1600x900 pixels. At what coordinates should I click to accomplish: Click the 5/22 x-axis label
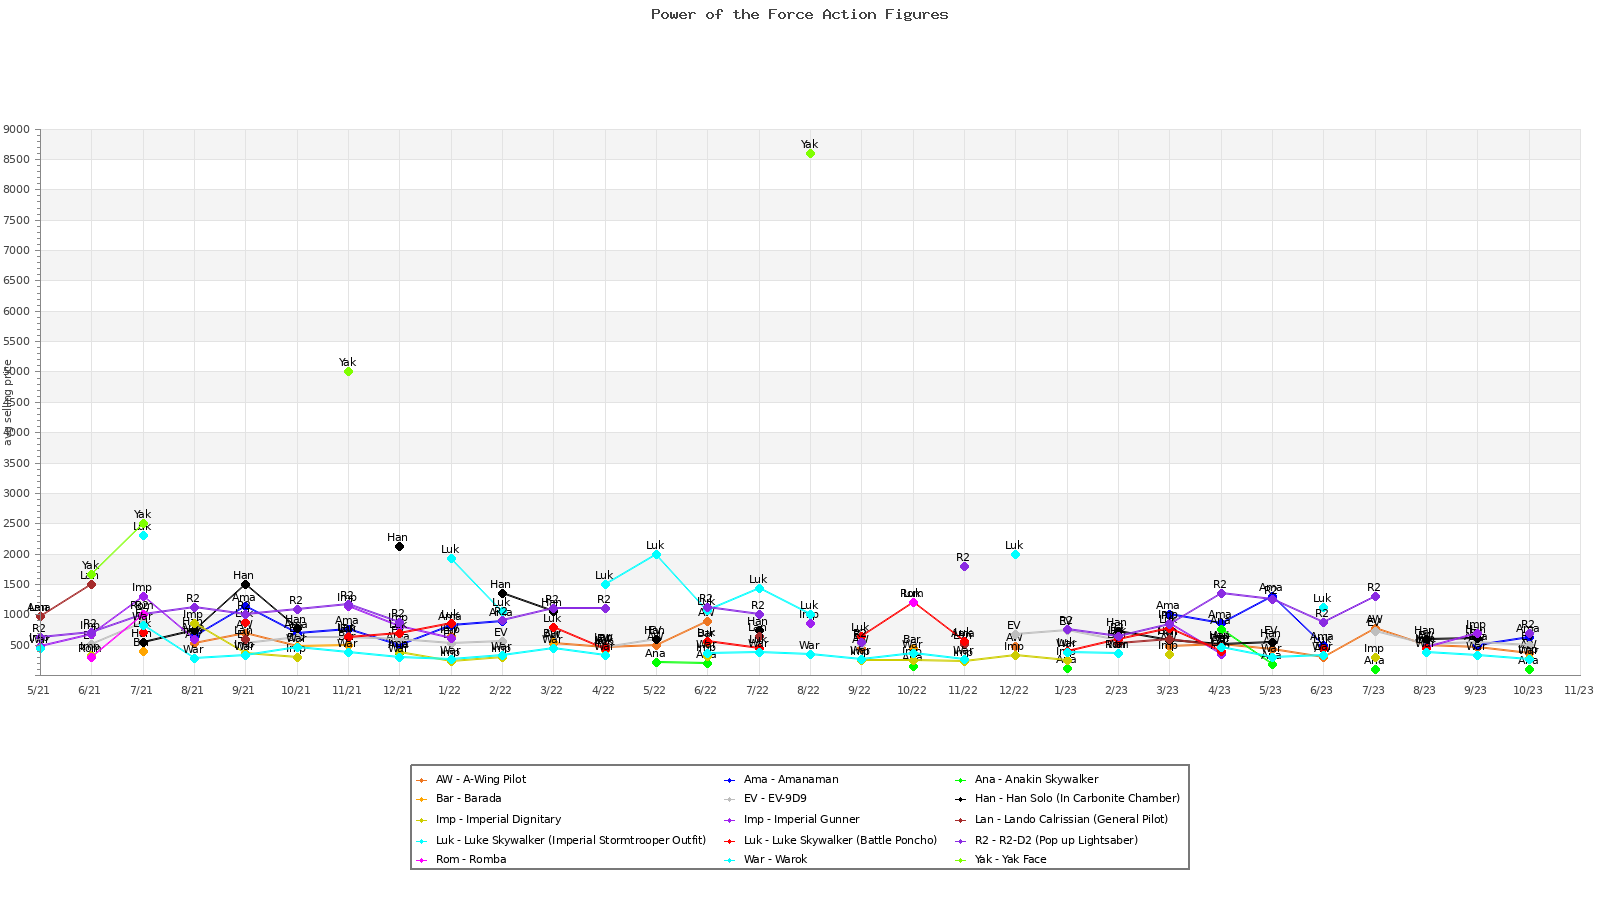point(655,690)
